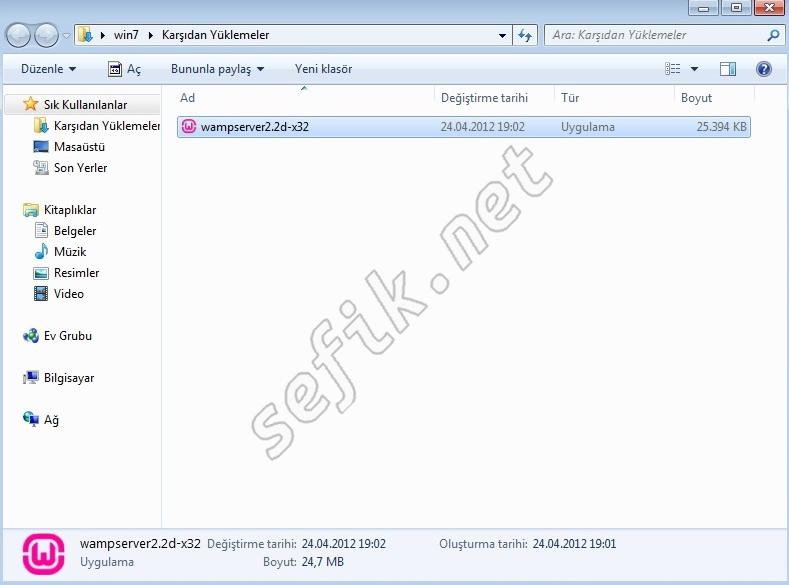This screenshot has width=789, height=585.
Task: Click the sidebar Karşıdan Yüklemeler folder icon
Action: tap(41, 126)
